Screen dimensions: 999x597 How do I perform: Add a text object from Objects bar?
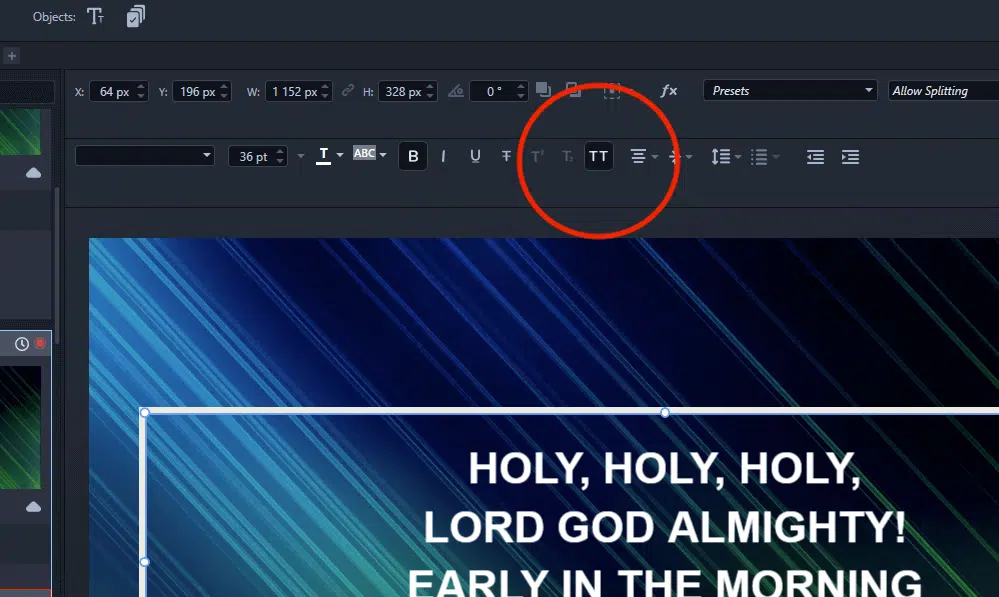96,17
